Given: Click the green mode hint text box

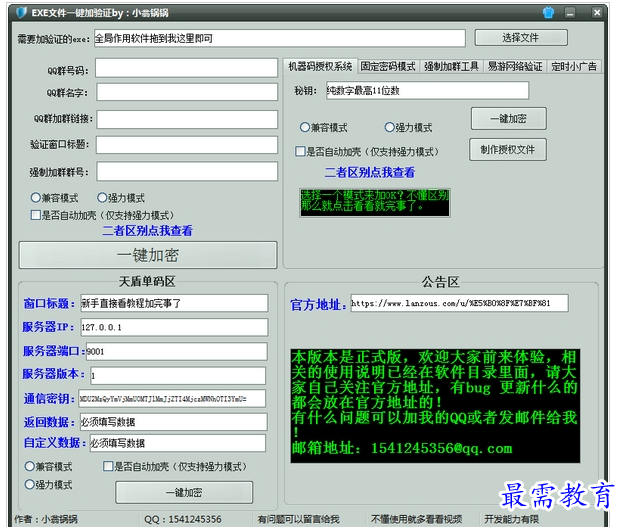Looking at the screenshot, I should tap(375, 203).
